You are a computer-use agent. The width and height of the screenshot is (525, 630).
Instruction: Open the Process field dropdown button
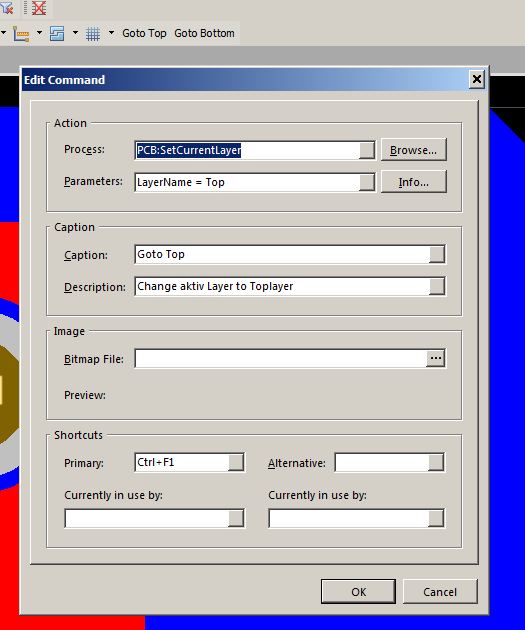[x=366, y=150]
